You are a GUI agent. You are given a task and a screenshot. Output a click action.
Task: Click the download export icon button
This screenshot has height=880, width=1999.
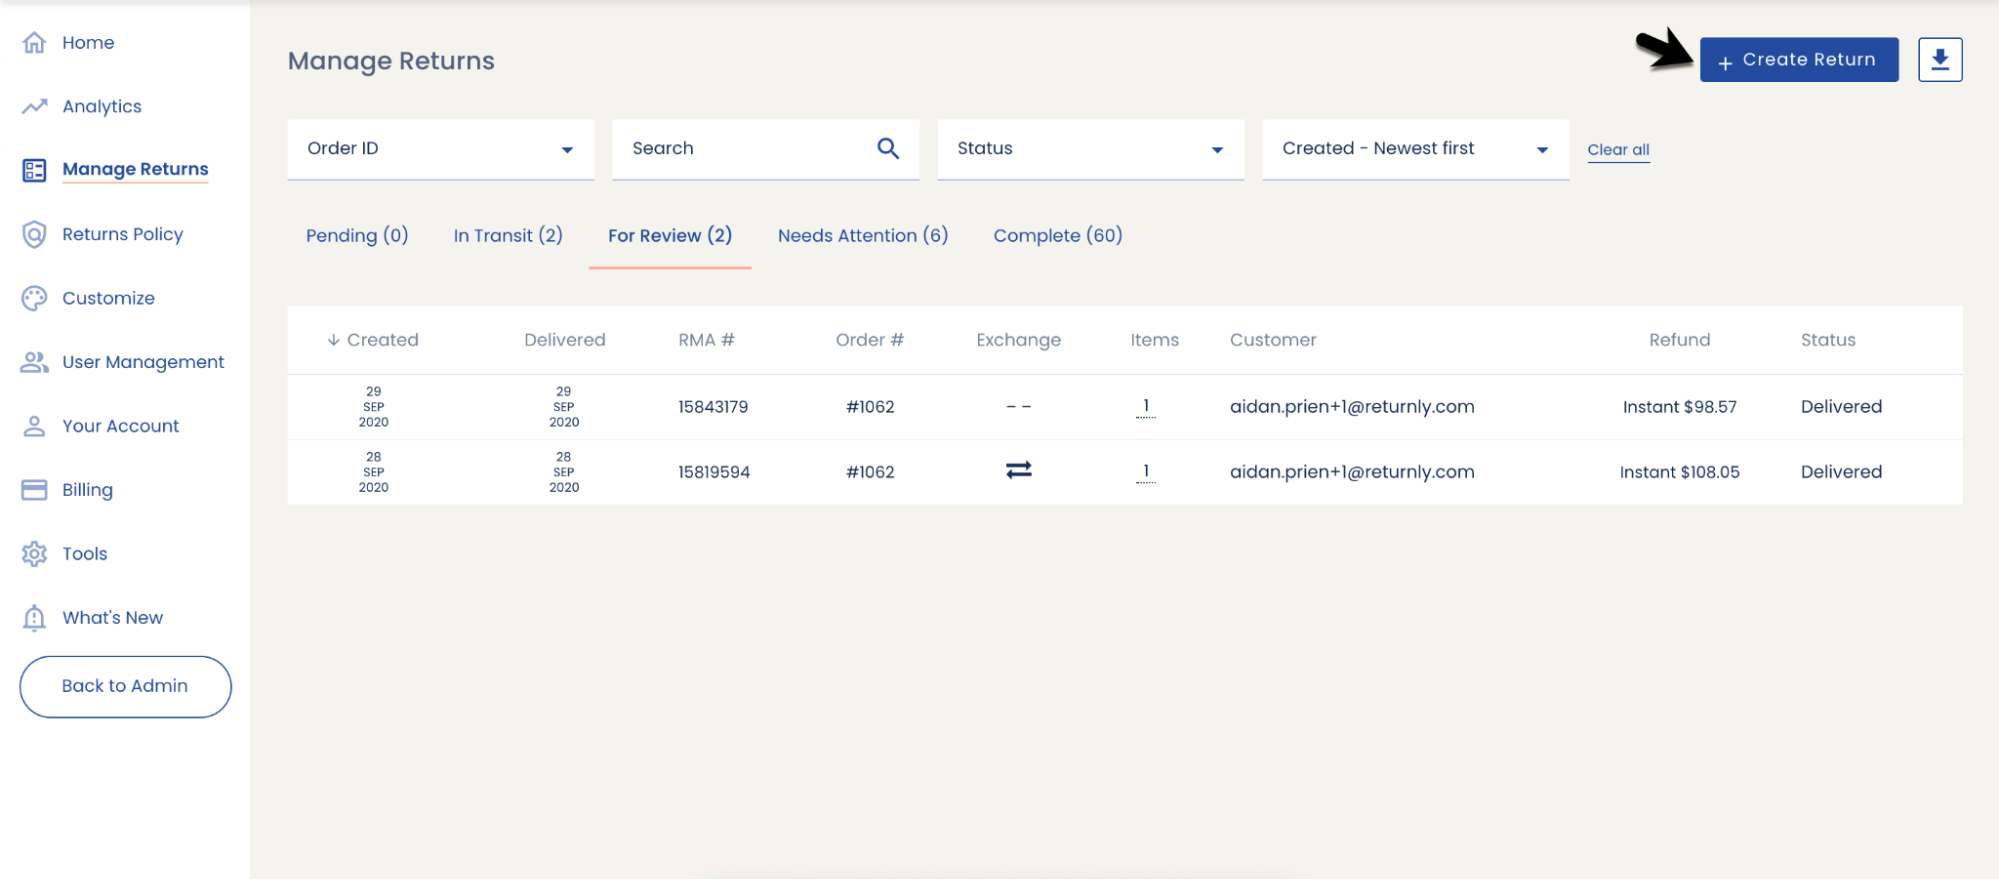[1940, 60]
